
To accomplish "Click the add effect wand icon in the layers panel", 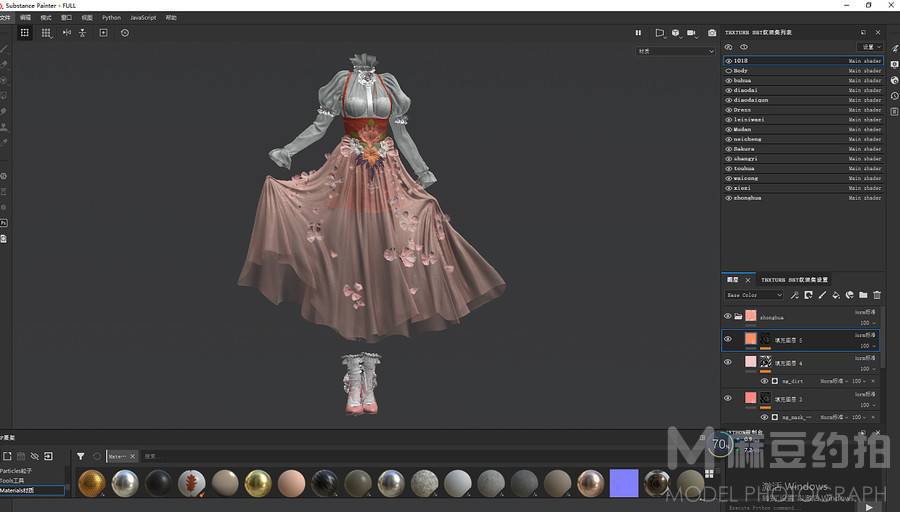I will [794, 295].
